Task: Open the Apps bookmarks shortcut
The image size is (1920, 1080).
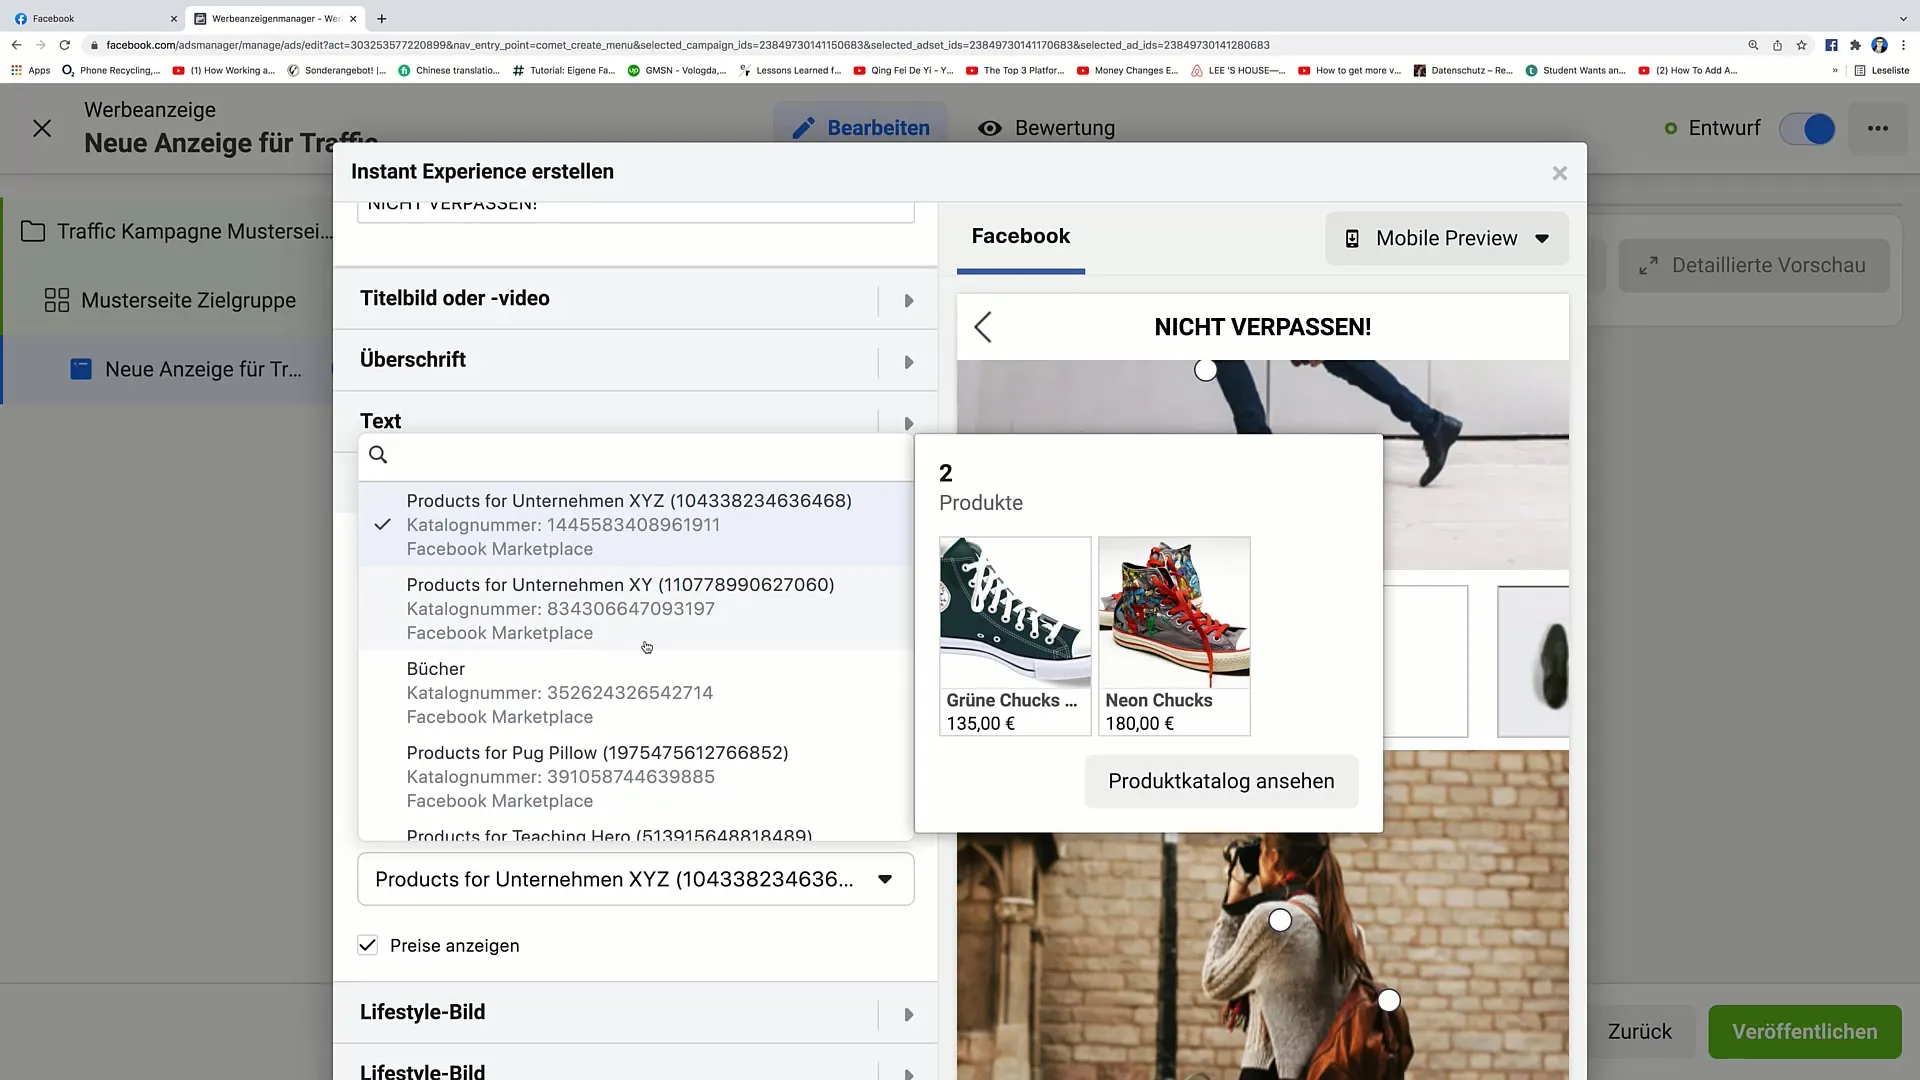Action: [x=31, y=70]
